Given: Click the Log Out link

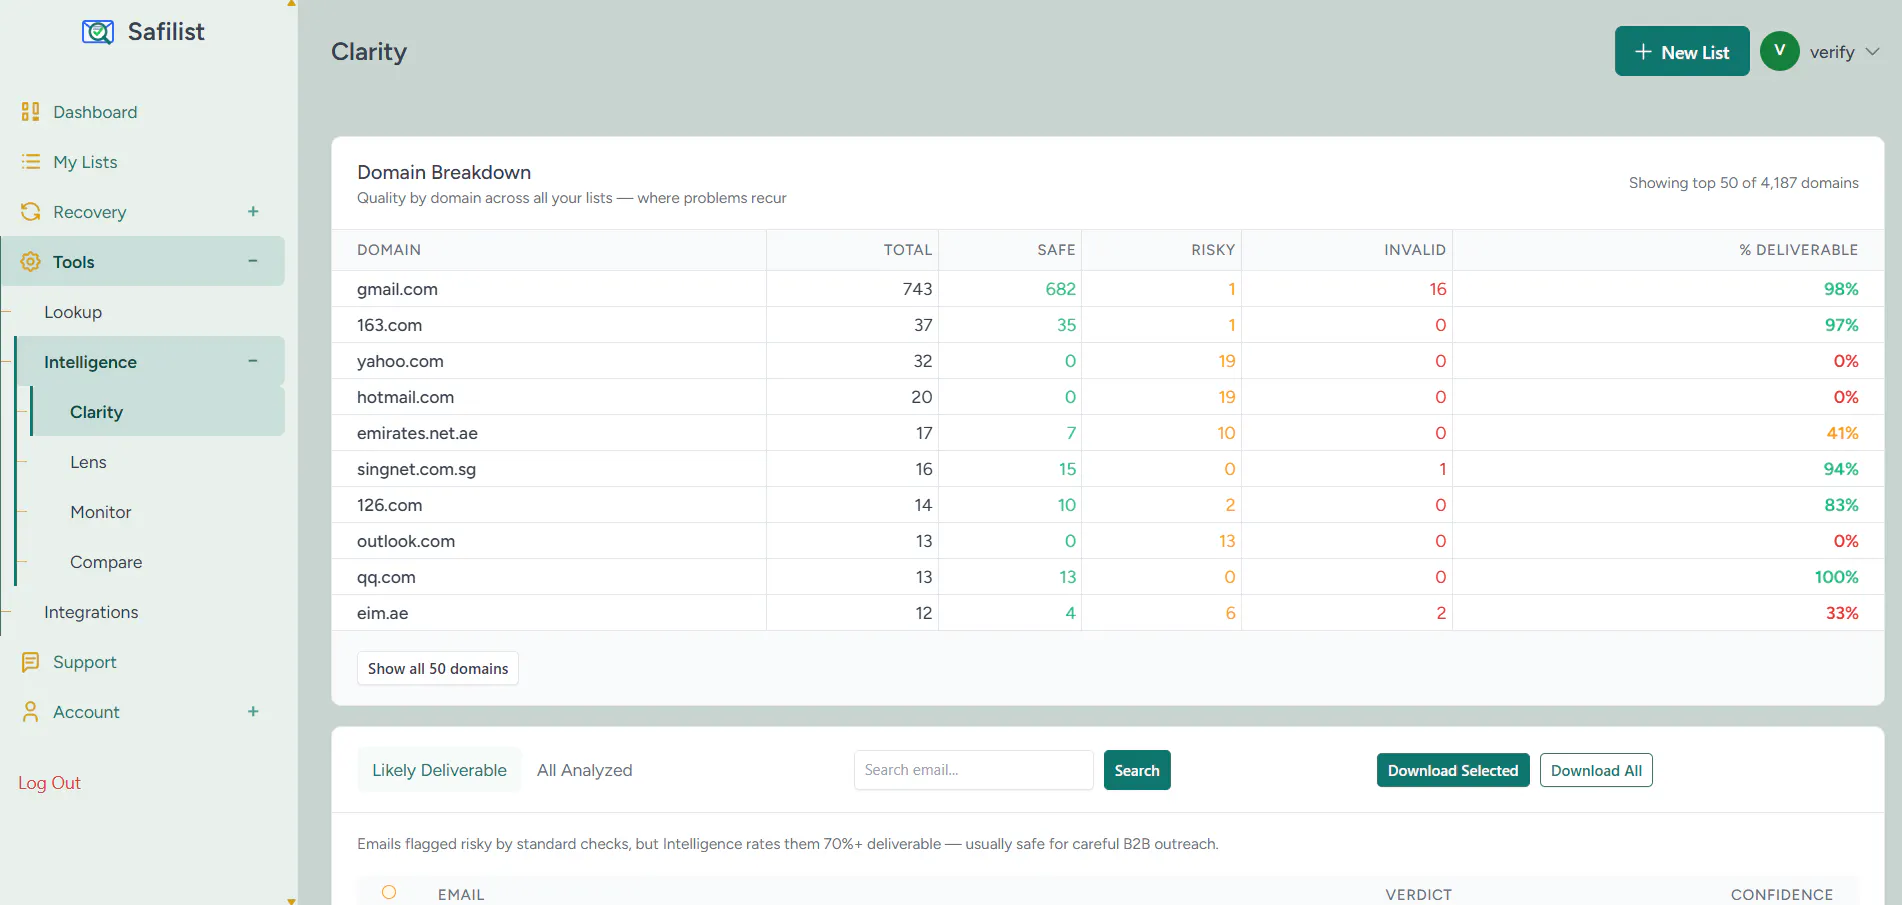Looking at the screenshot, I should point(49,783).
